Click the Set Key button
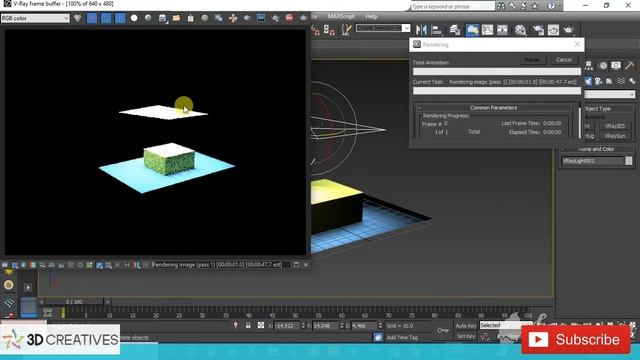 click(466, 336)
